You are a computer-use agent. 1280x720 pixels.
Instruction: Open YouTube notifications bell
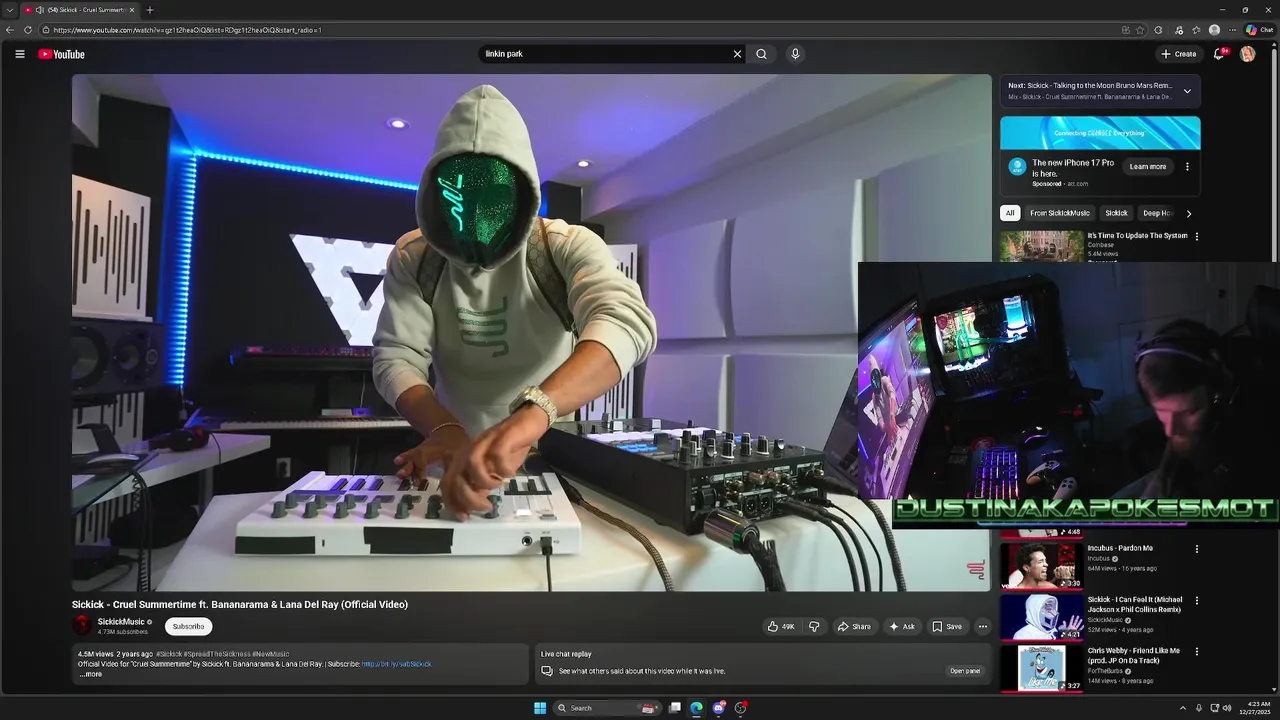[x=1219, y=54]
